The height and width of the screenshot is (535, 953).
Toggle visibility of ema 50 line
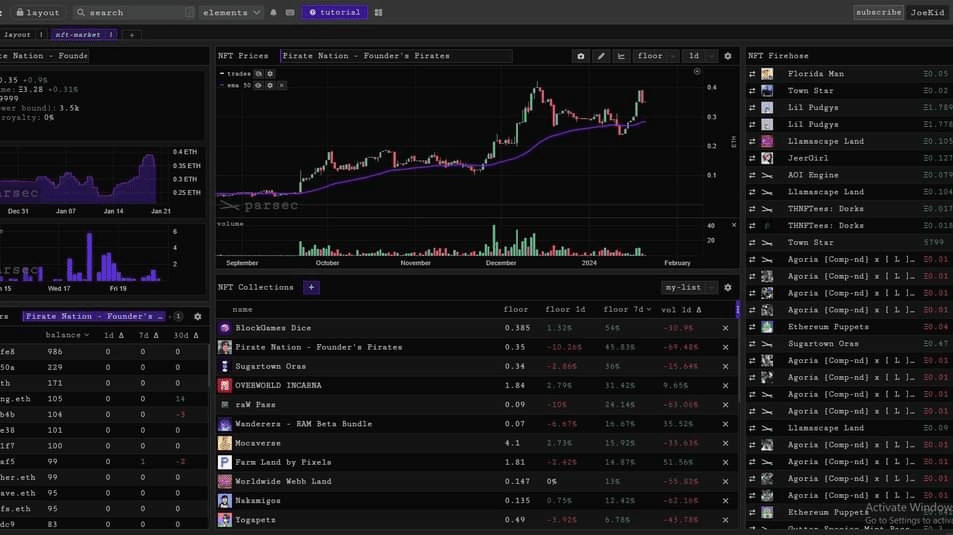point(258,86)
